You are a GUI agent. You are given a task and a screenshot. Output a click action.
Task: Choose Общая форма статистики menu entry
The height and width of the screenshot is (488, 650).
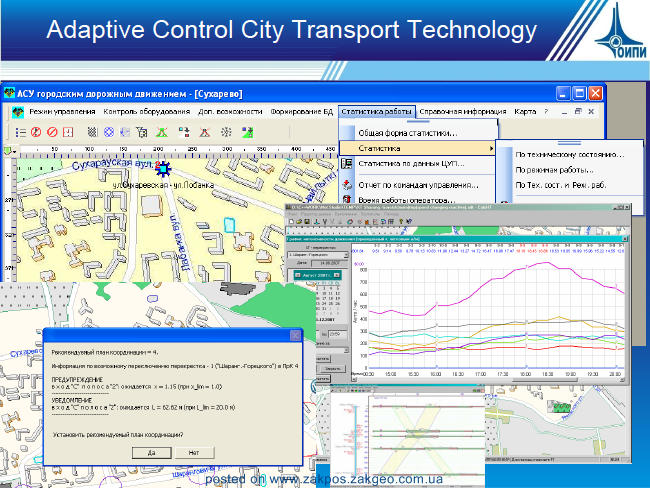click(x=407, y=133)
